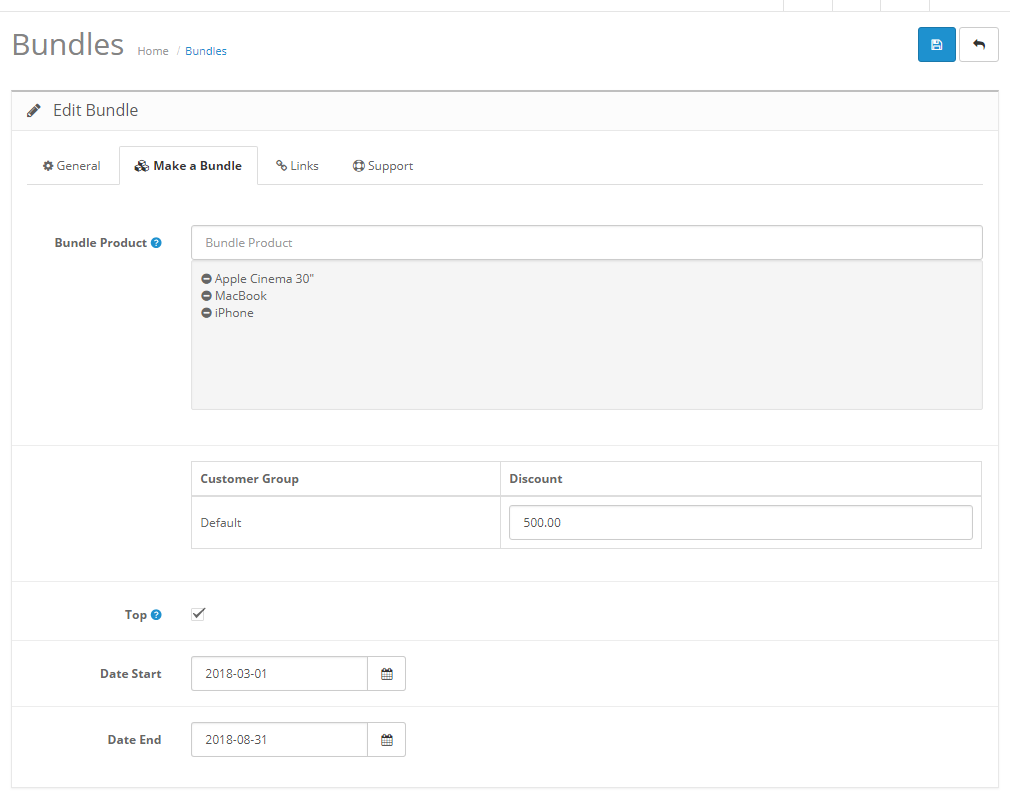Select the 'MacBook' product text
The height and width of the screenshot is (799, 1010).
click(240, 296)
